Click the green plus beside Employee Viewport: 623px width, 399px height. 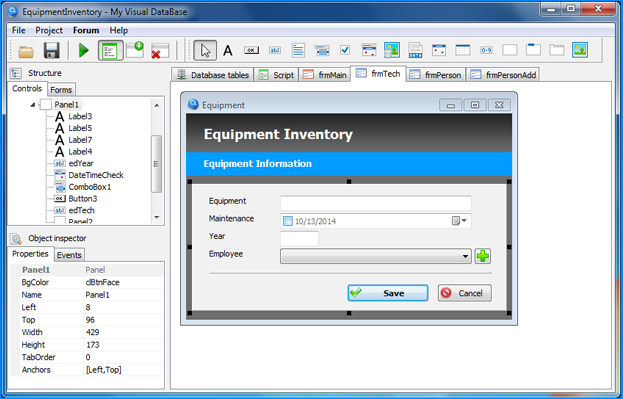(x=483, y=256)
